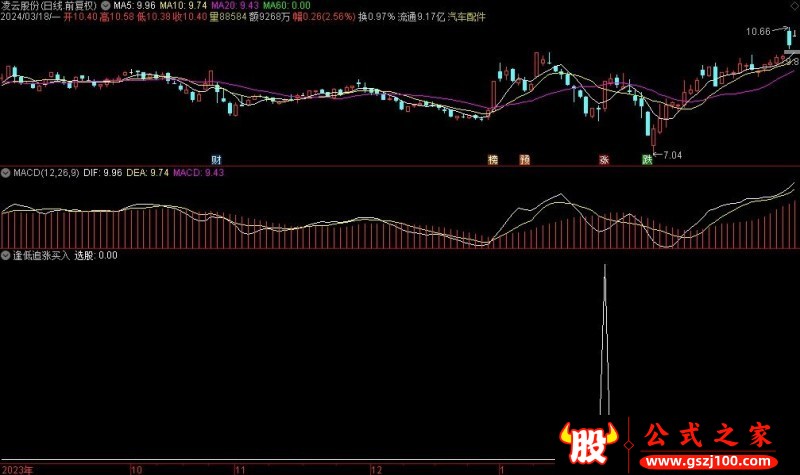Open dropdown beside 逢低追涨买入 indicator
The image size is (800, 475).
(x=6, y=256)
